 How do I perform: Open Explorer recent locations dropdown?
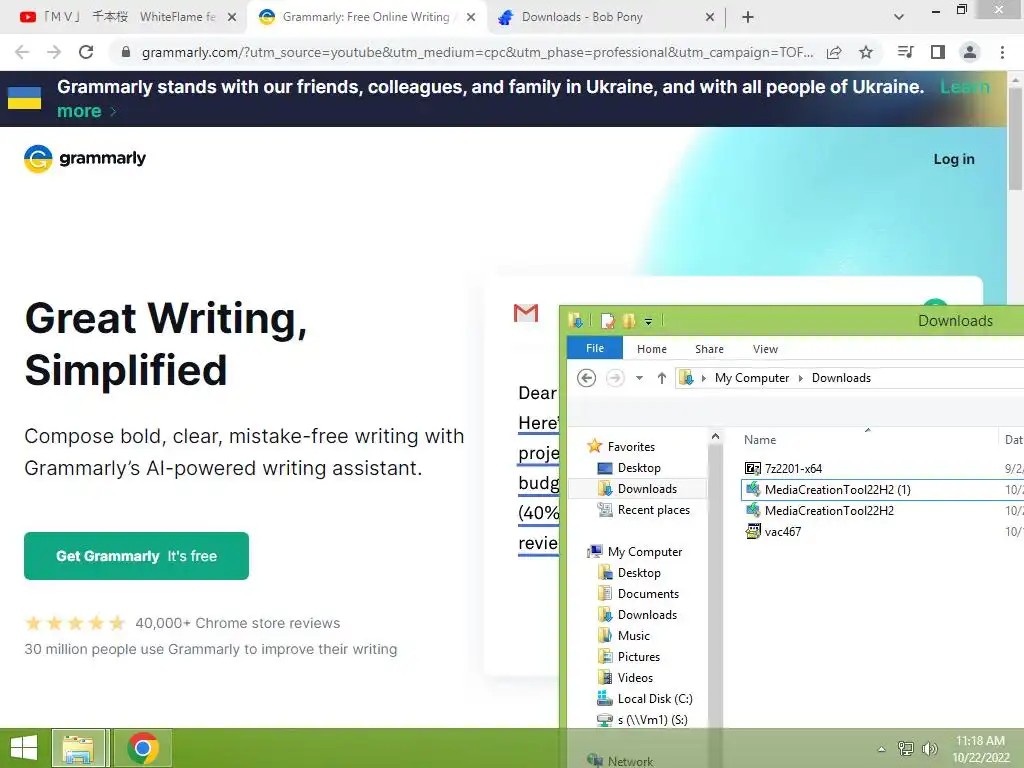point(639,378)
